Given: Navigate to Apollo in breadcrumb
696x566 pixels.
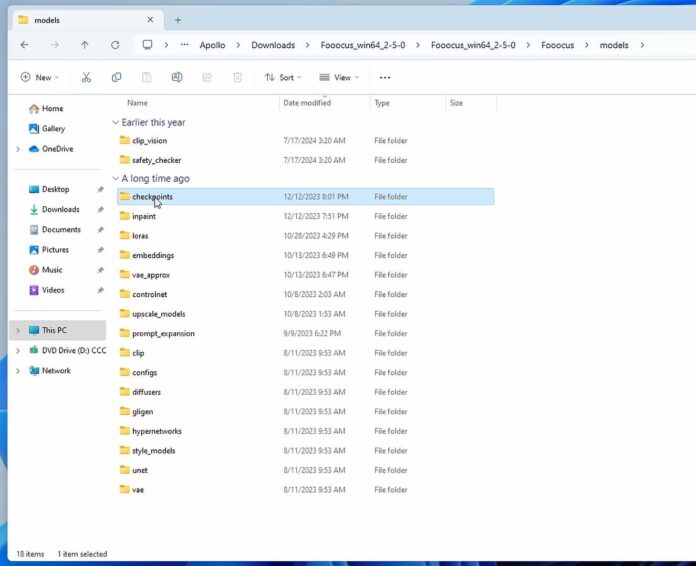Looking at the screenshot, I should (x=212, y=45).
